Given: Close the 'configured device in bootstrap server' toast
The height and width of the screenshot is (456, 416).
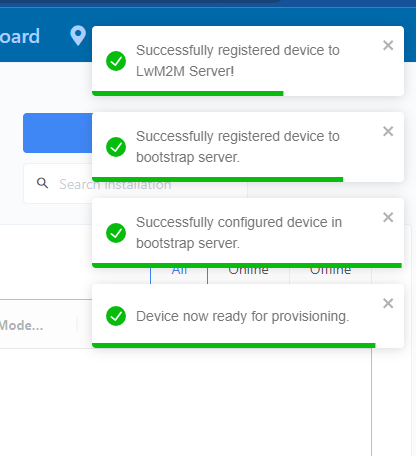Looking at the screenshot, I should [x=388, y=217].
